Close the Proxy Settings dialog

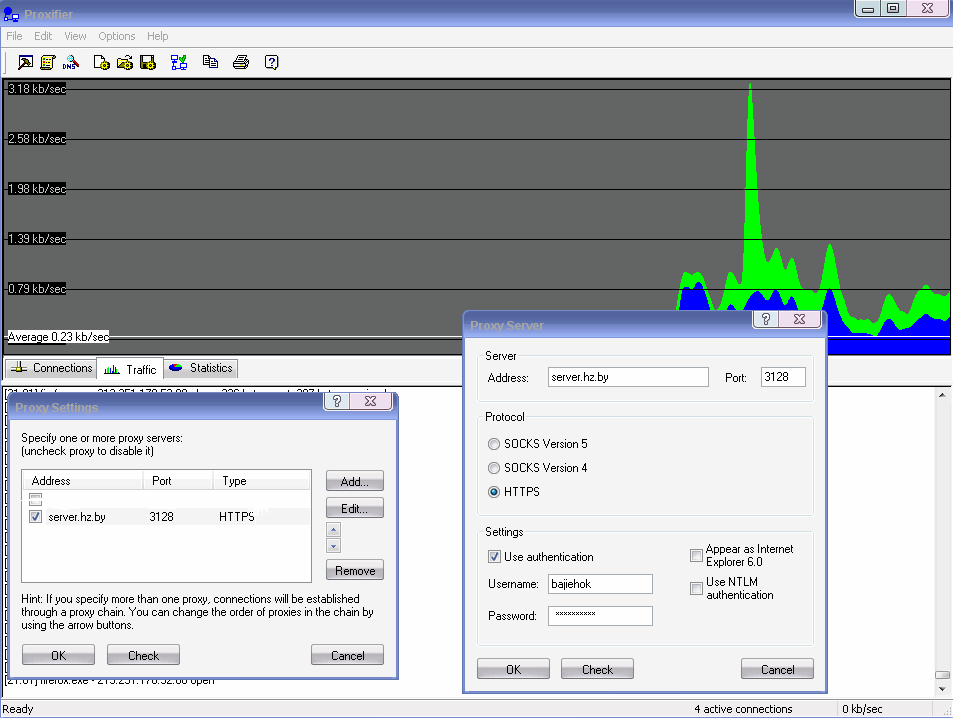click(370, 401)
